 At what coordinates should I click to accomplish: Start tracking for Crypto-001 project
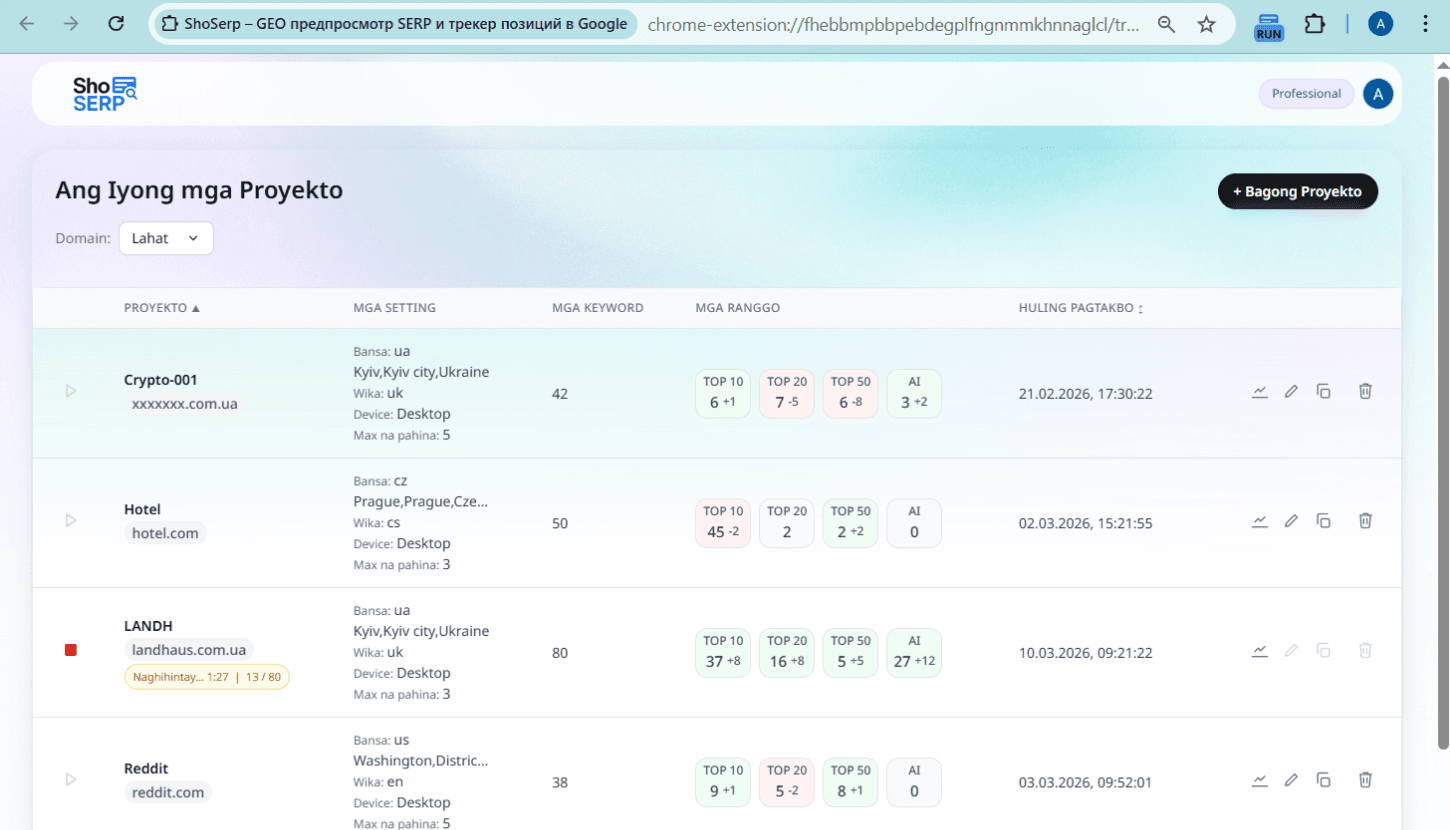[71, 391]
